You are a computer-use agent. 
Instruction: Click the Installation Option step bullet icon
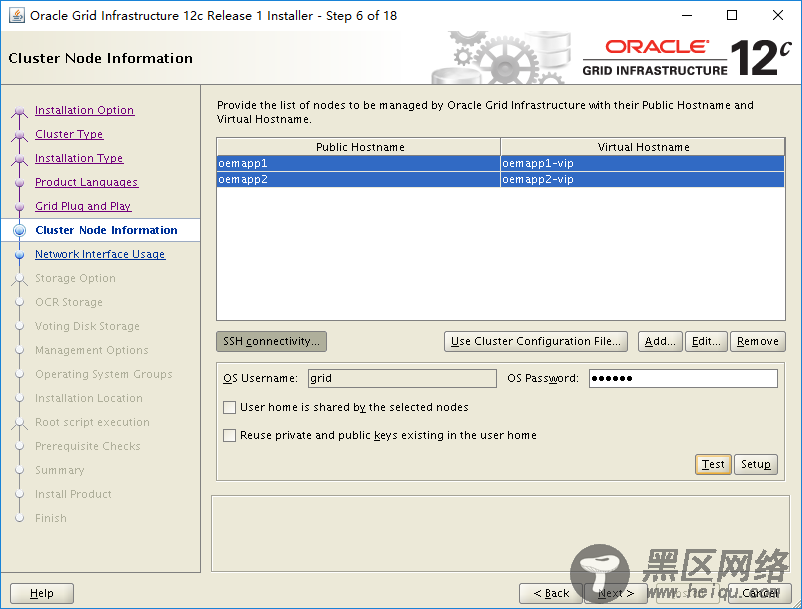pyautogui.click(x=19, y=110)
